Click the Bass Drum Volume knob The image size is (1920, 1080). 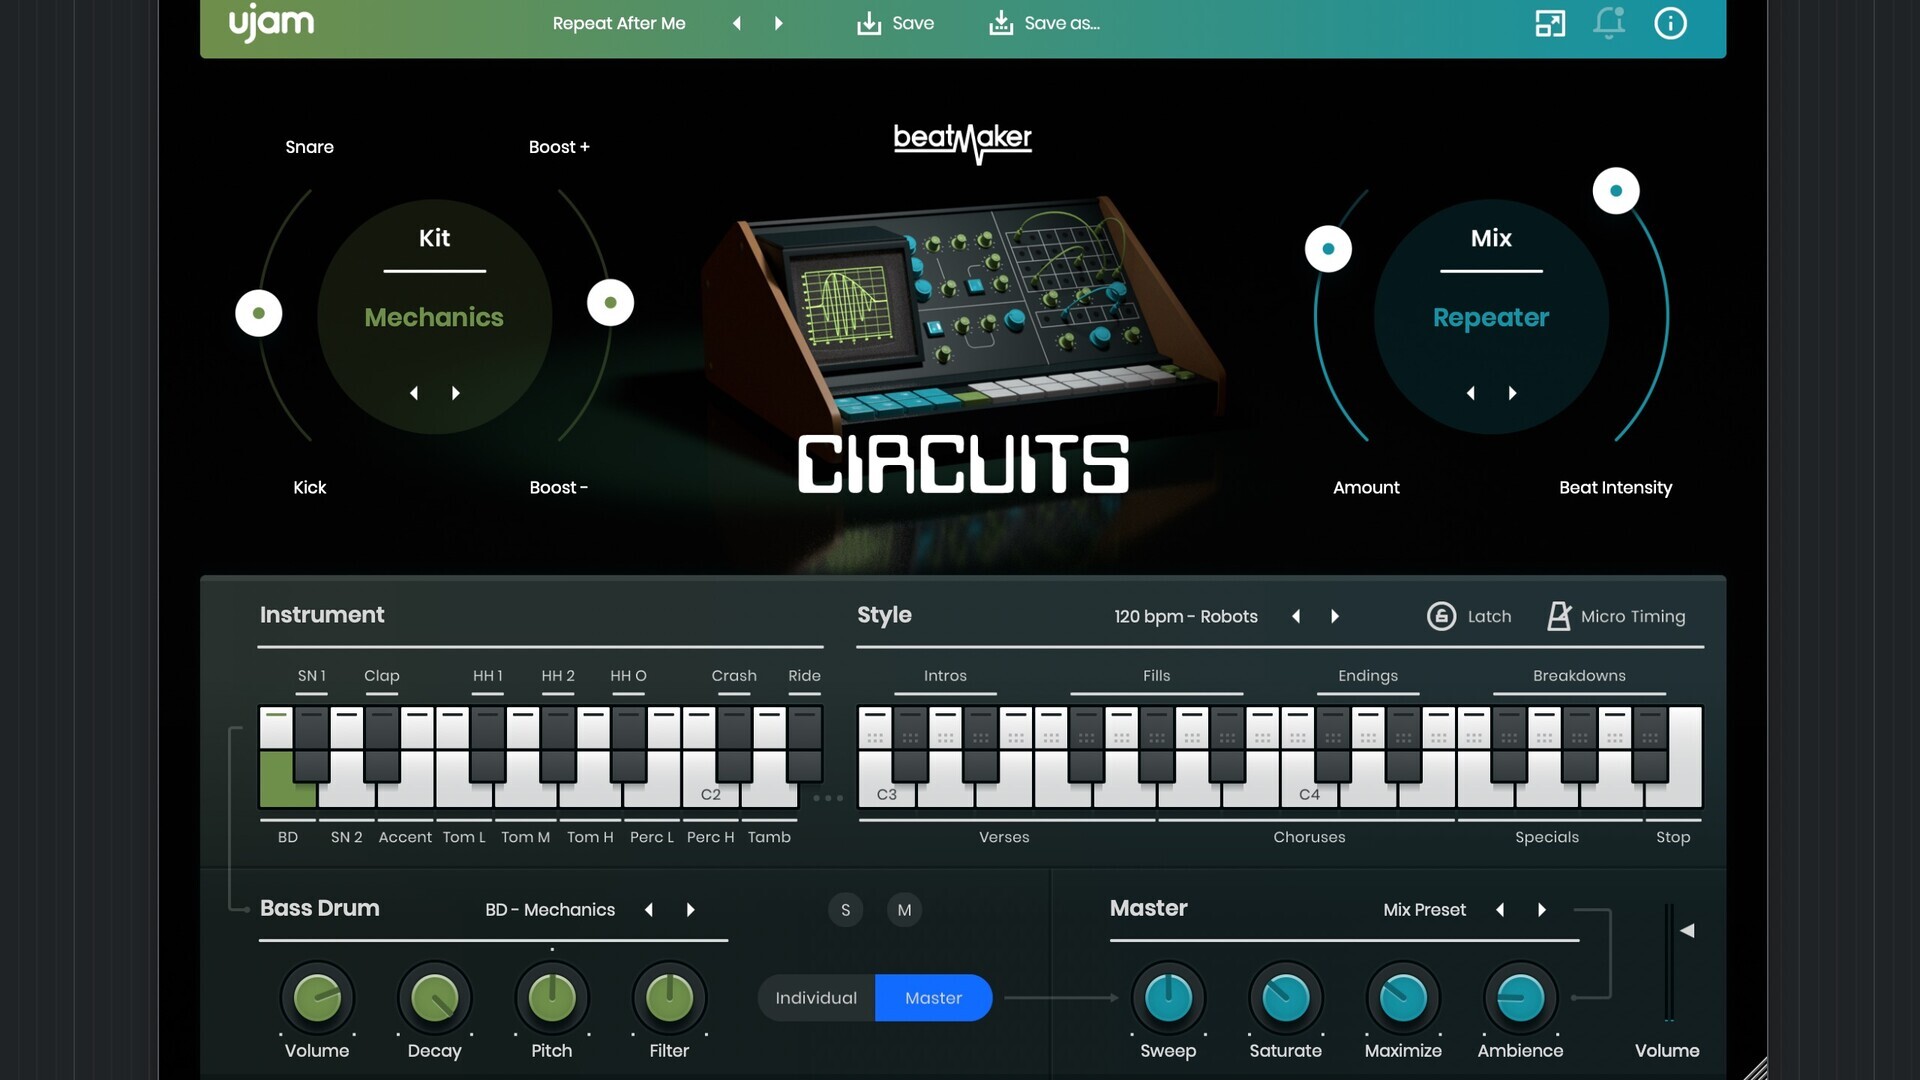pyautogui.click(x=317, y=998)
